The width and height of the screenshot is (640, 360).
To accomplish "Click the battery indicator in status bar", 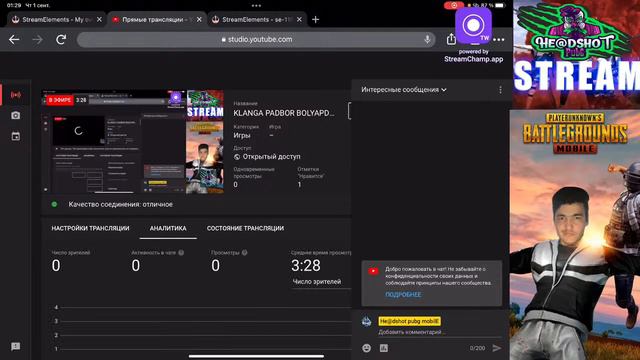I will click(x=500, y=5).
